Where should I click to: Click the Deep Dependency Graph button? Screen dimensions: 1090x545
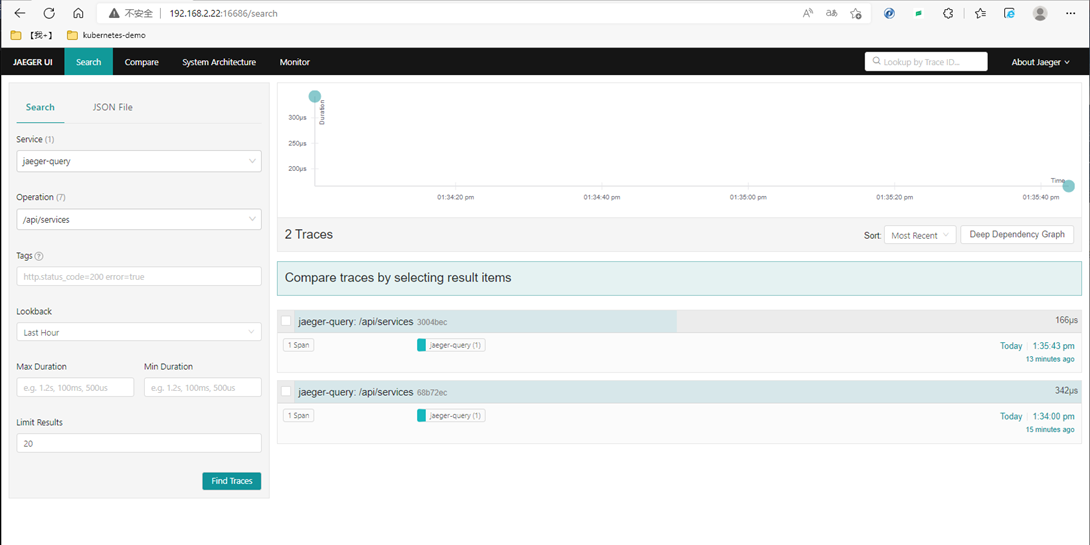[x=1017, y=235]
